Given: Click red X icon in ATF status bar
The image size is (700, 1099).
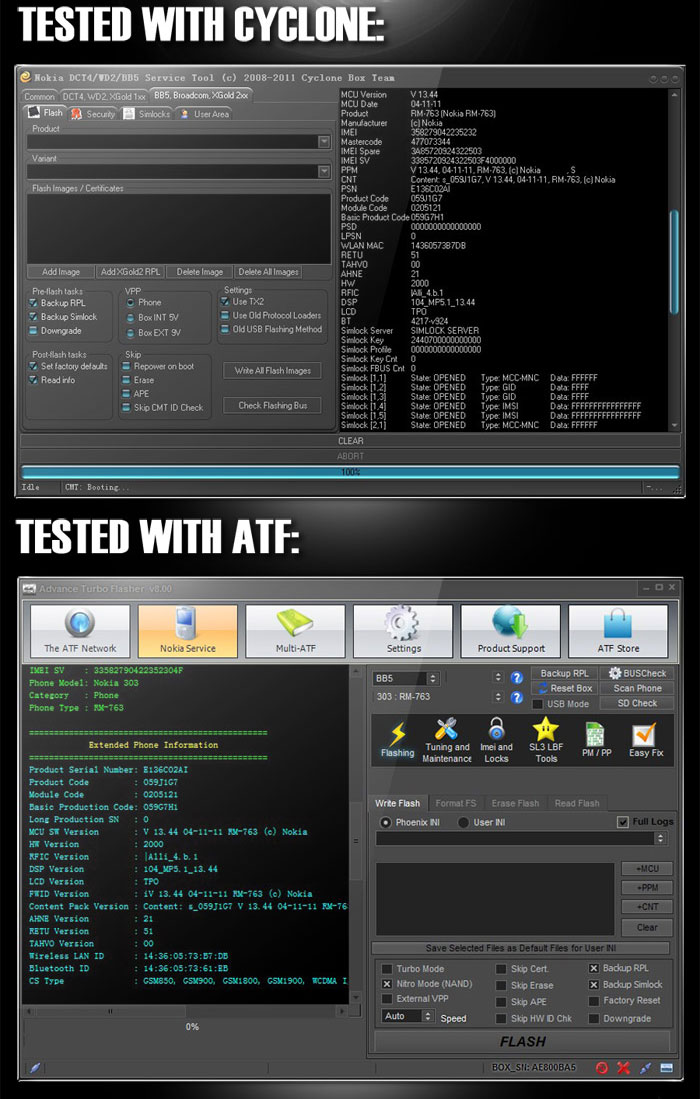Looking at the screenshot, I should (623, 1067).
